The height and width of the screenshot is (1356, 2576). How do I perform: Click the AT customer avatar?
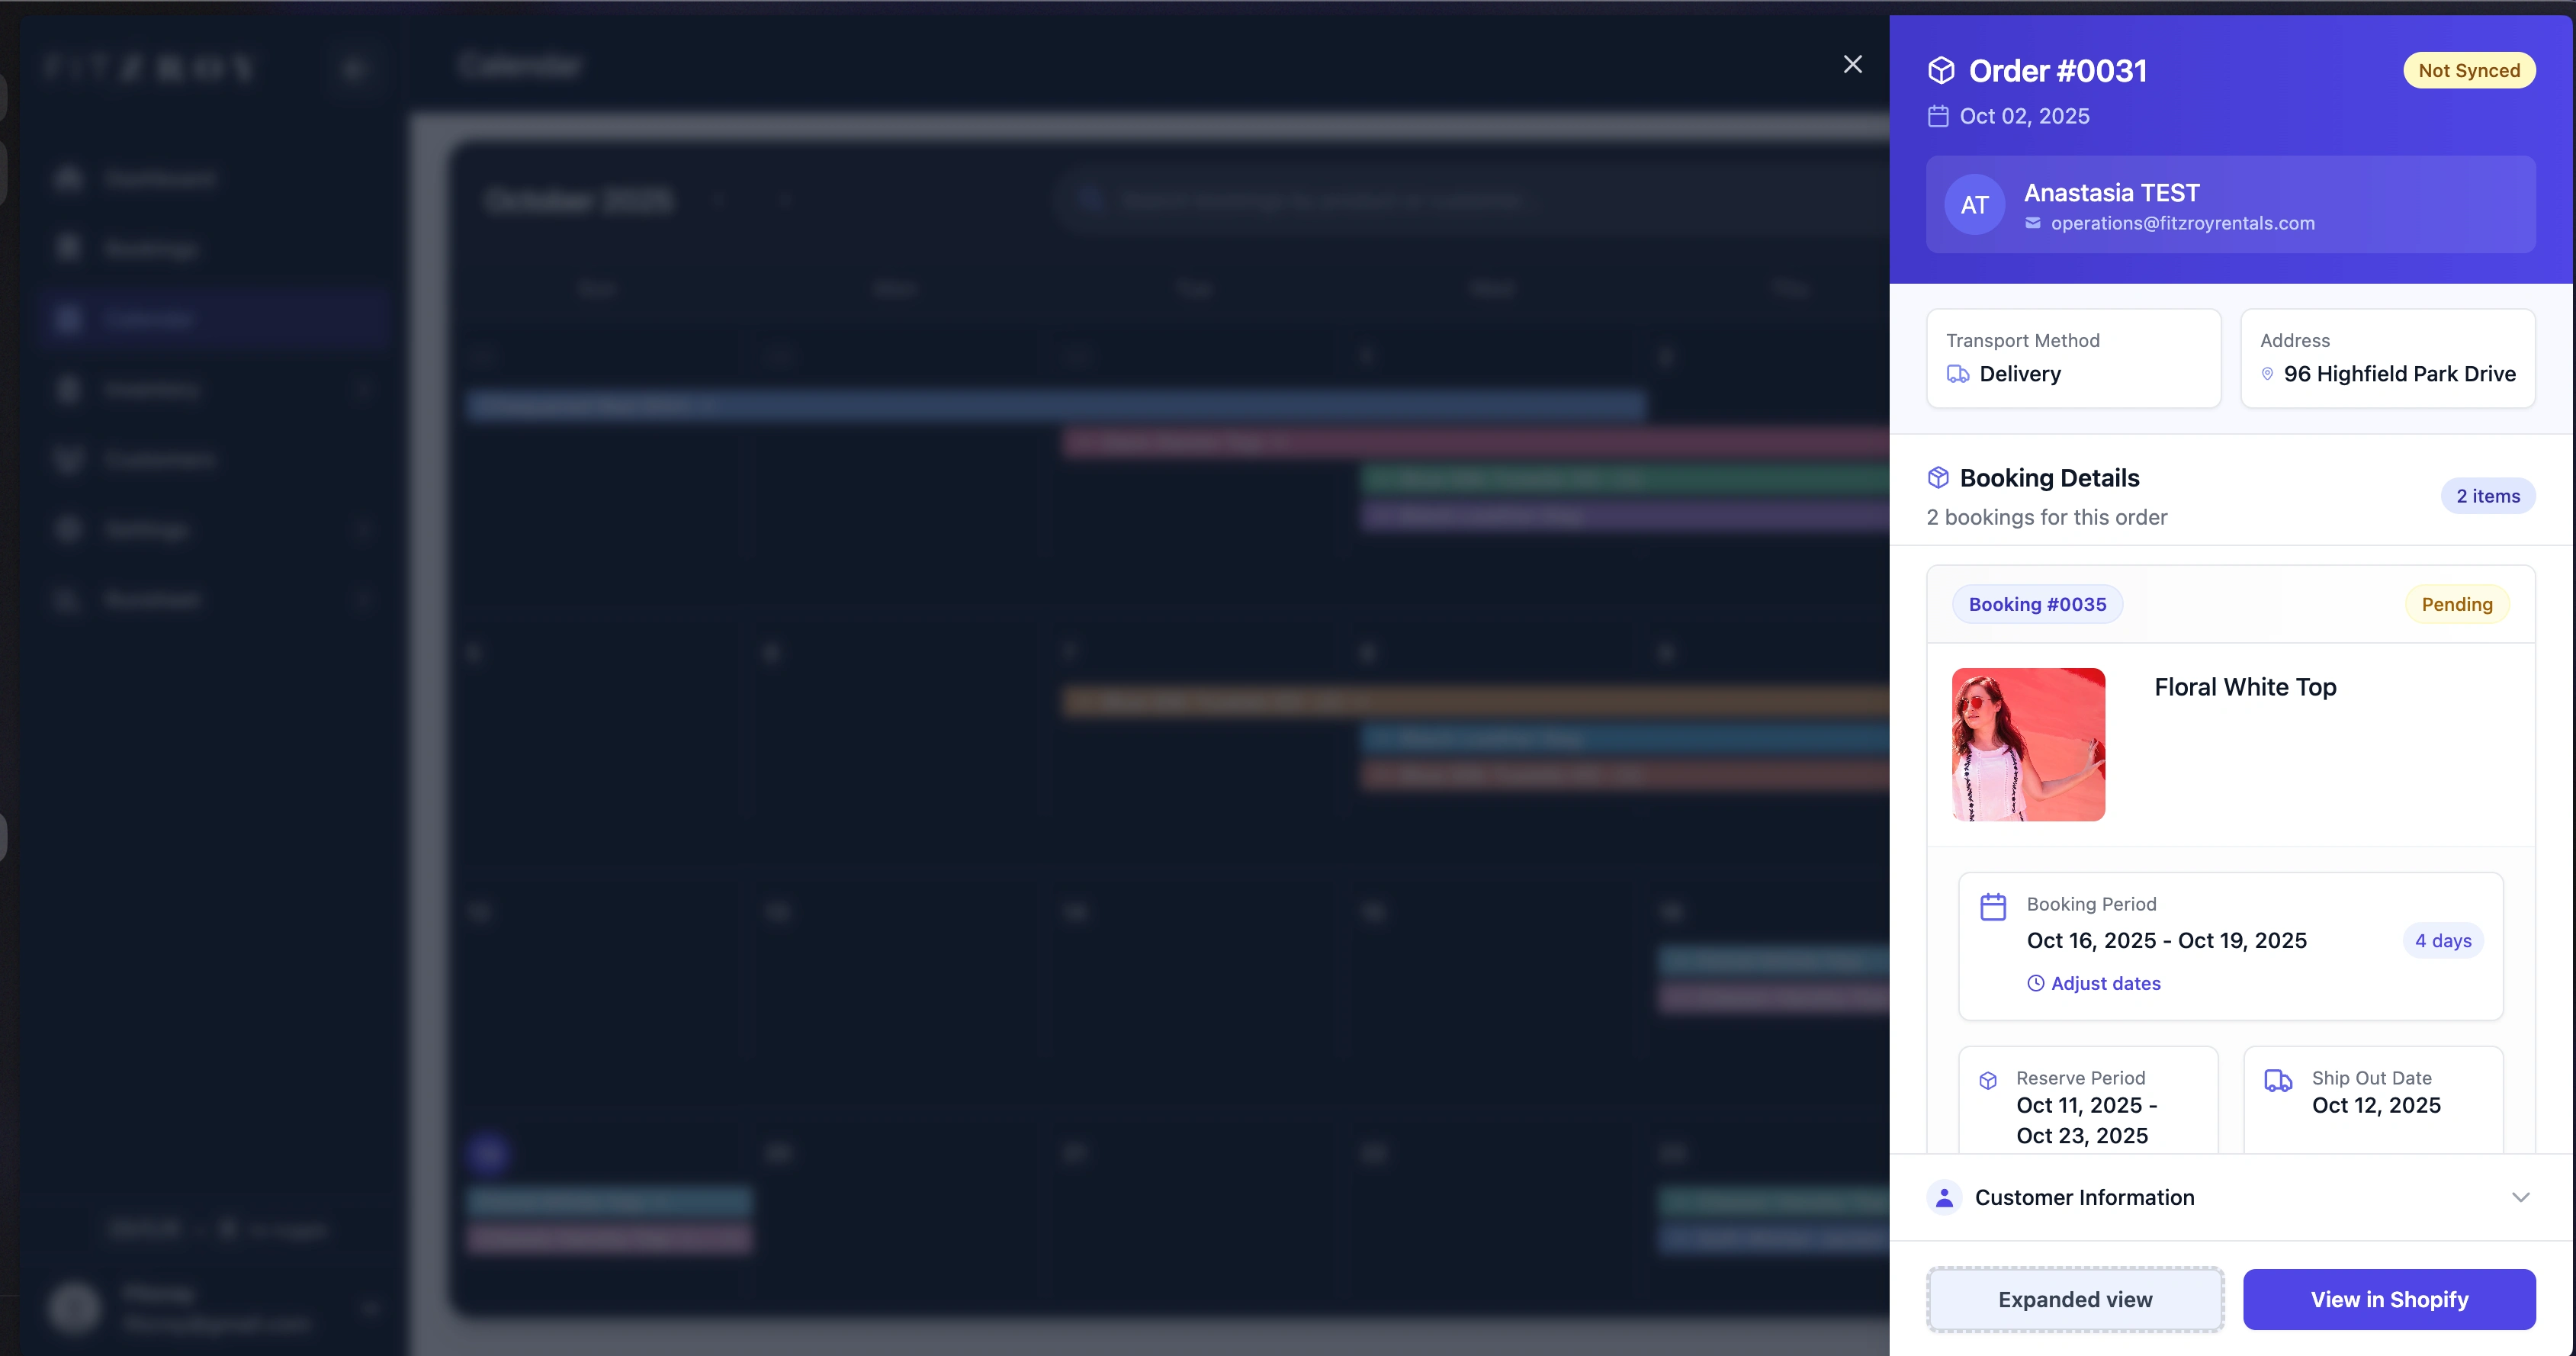pyautogui.click(x=1974, y=205)
